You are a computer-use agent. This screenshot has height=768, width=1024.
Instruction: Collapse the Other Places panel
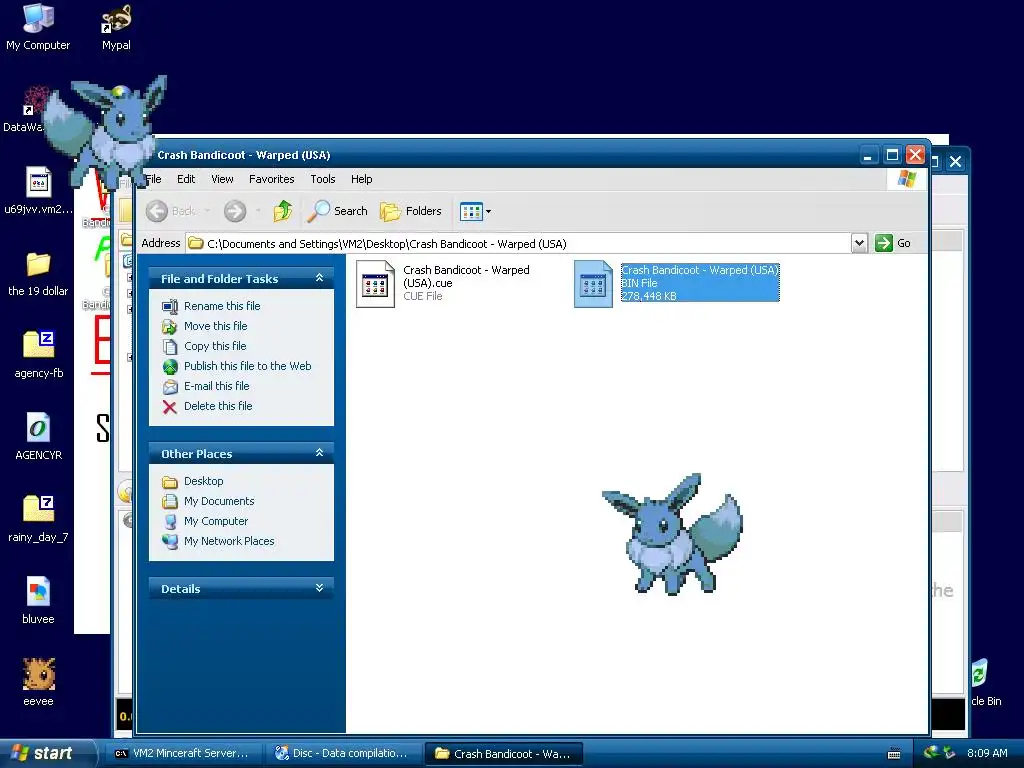pos(319,453)
